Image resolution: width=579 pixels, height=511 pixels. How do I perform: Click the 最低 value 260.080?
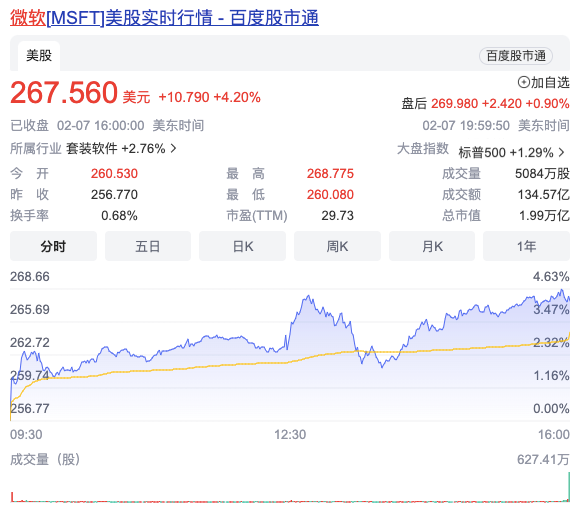[330, 195]
